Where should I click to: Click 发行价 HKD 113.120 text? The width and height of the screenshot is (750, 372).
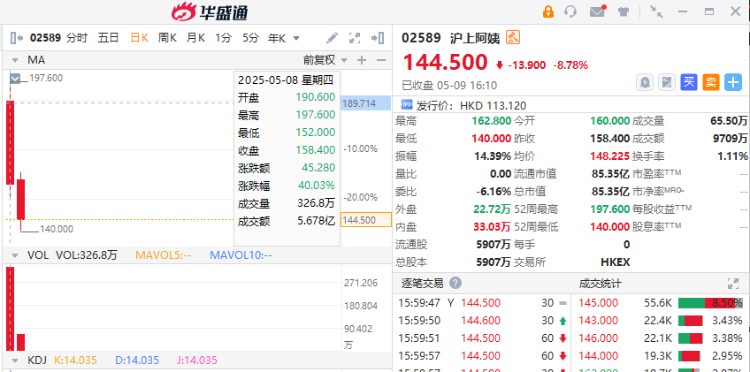click(471, 106)
